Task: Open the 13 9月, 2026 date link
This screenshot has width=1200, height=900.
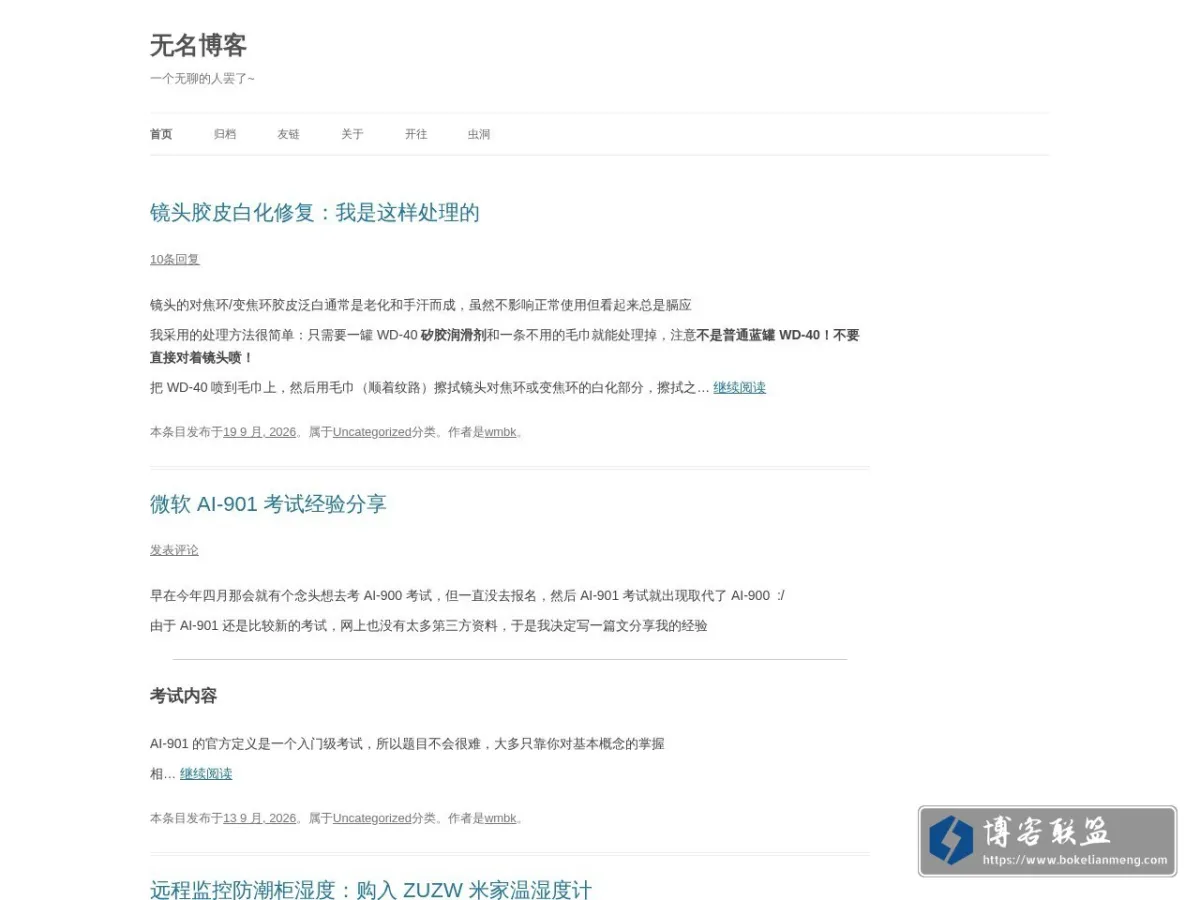Action: [x=260, y=818]
